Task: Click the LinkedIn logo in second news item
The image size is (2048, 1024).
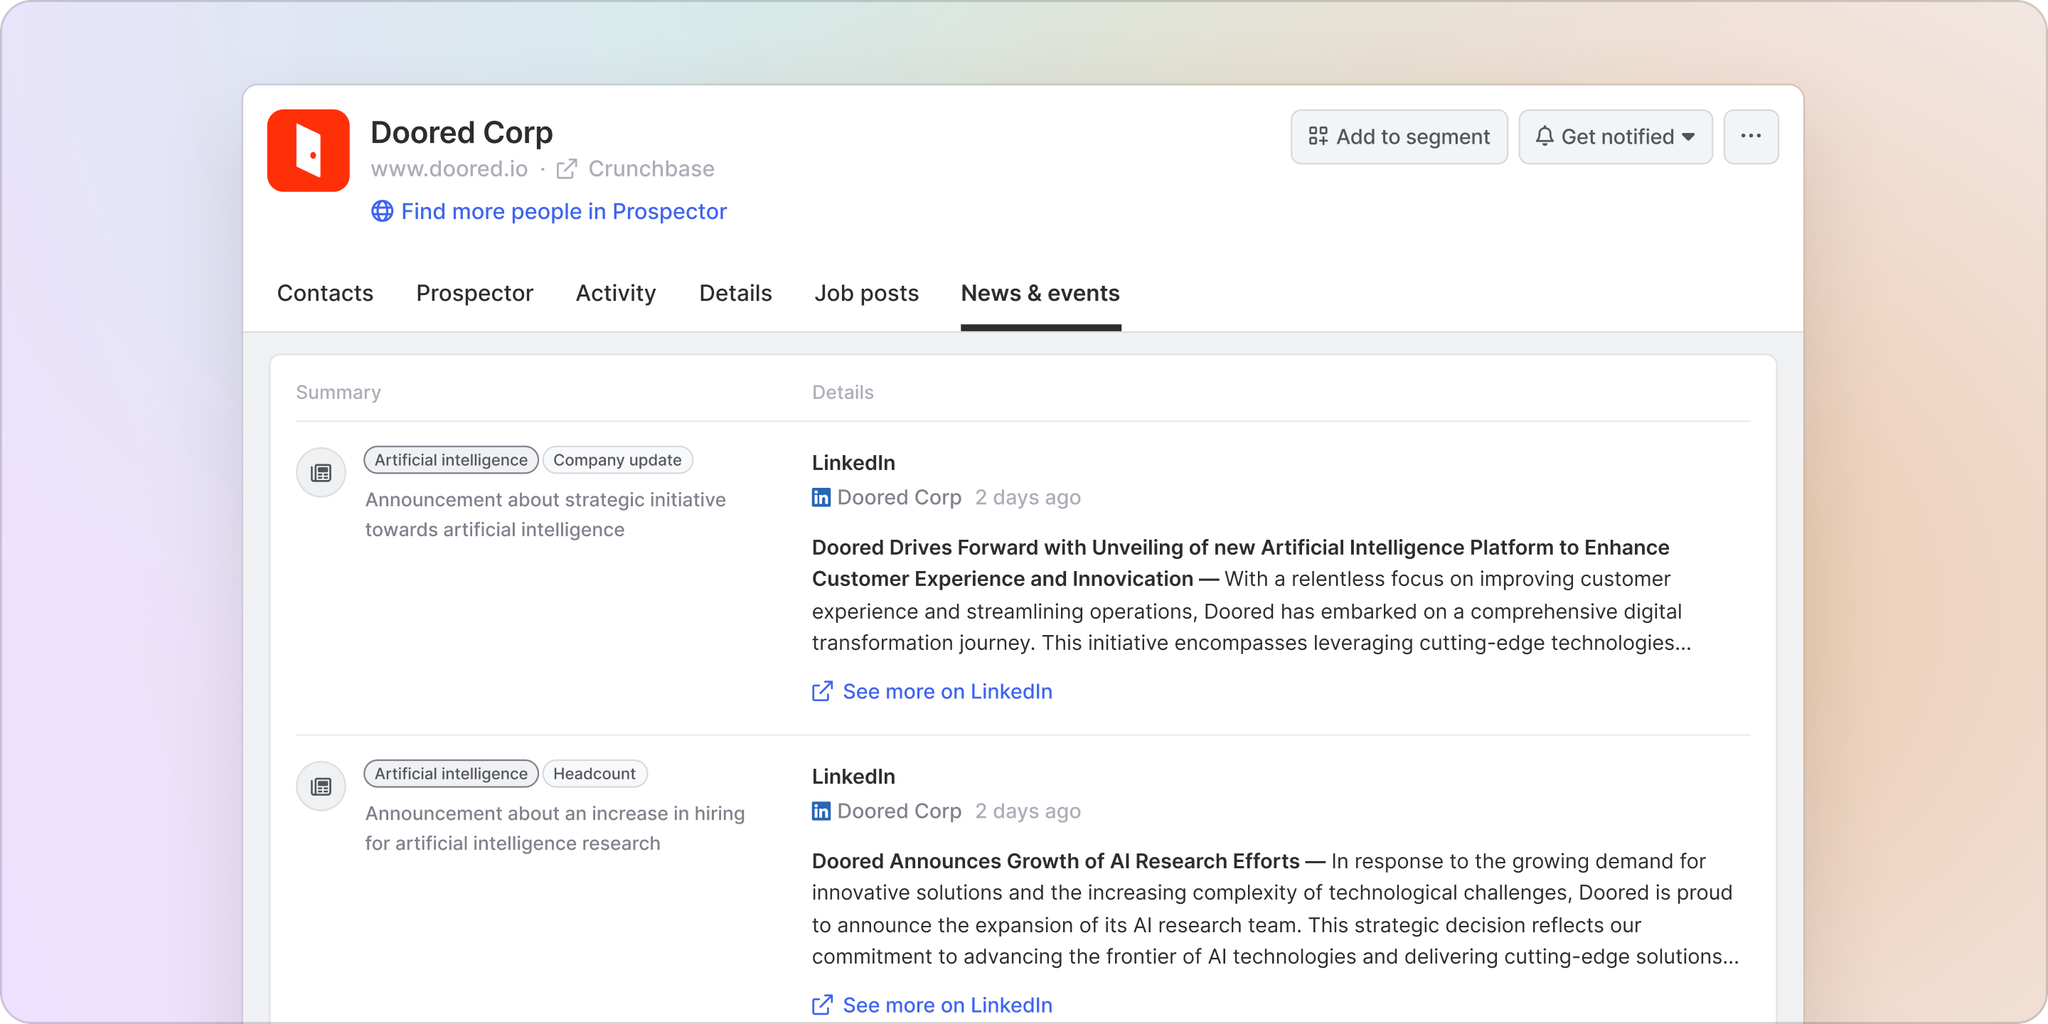Action: pos(821,811)
